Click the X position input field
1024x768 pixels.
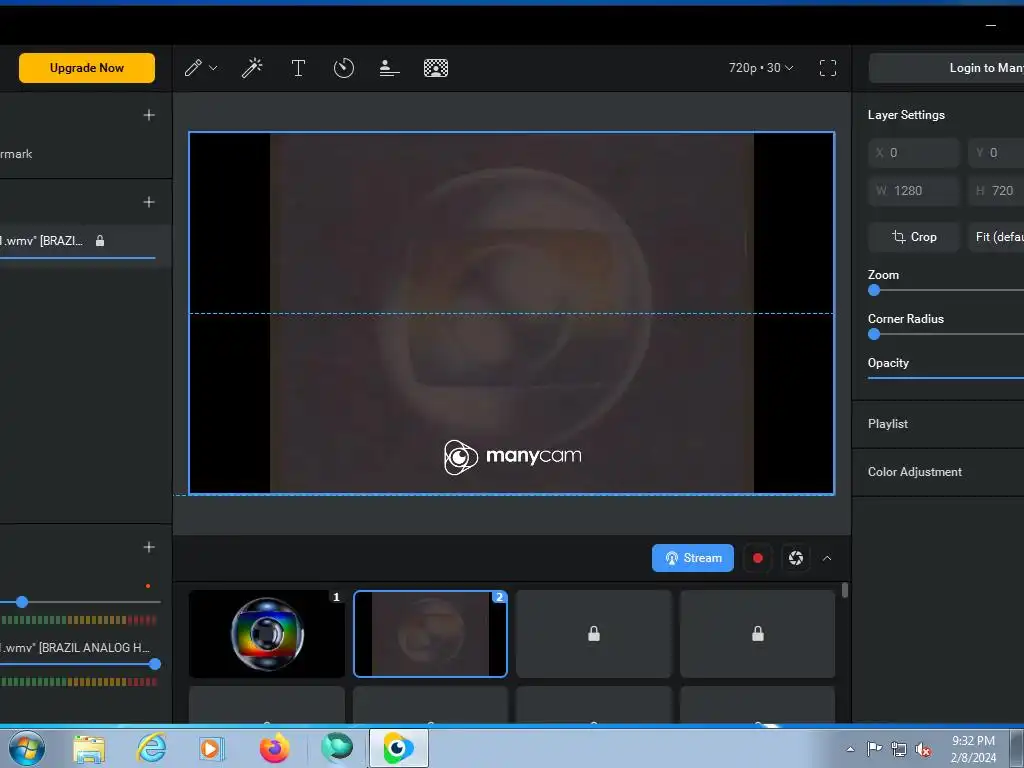pos(914,153)
